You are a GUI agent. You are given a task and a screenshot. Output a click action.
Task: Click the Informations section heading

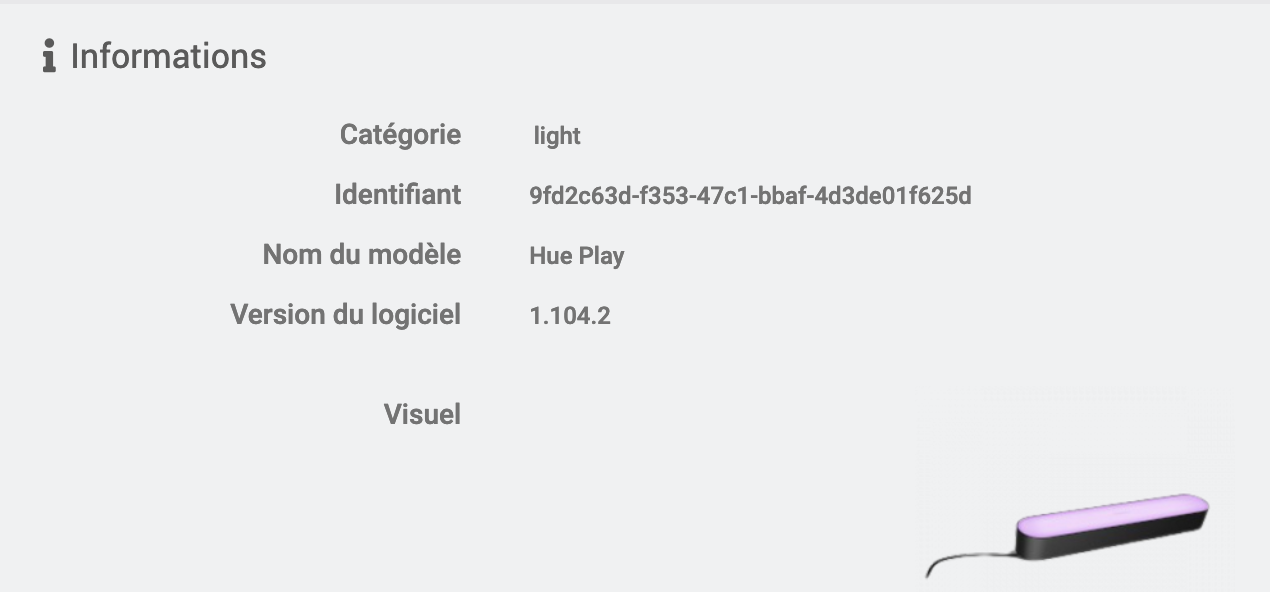click(x=168, y=56)
